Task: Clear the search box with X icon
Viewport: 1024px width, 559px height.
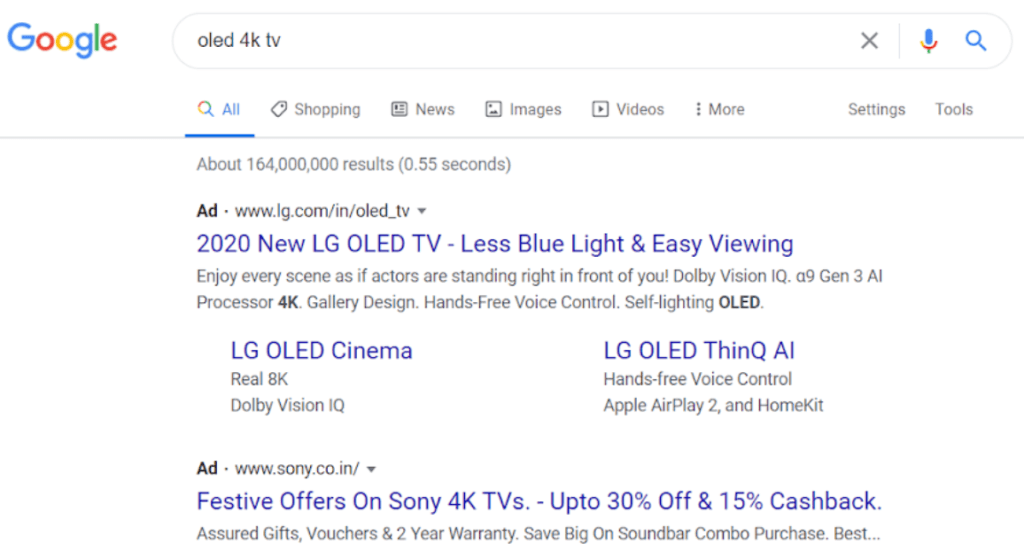Action: [x=869, y=40]
